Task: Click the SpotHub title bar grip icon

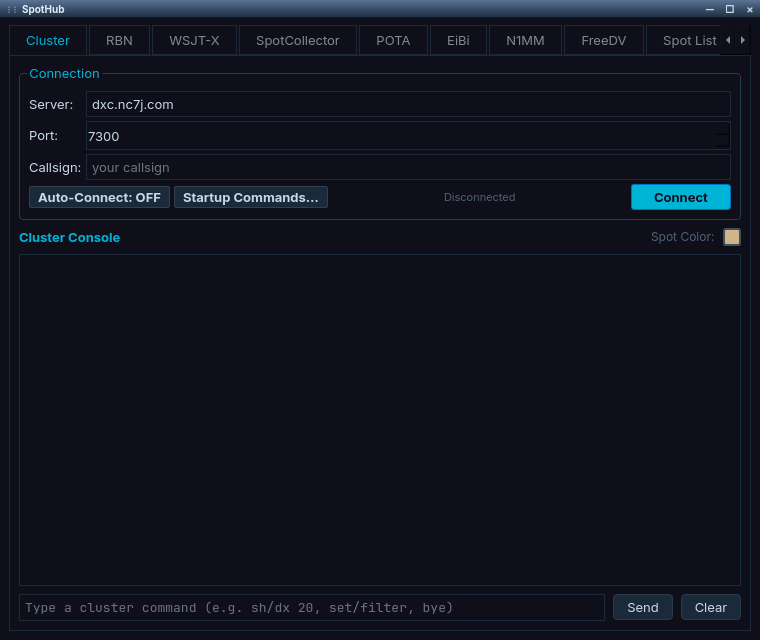Action: coord(12,9)
